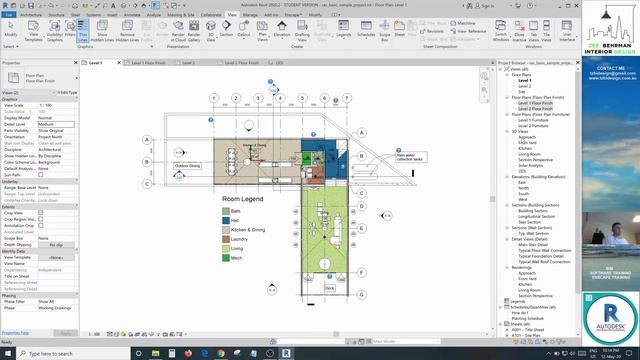640x360 pixels.
Task: Open Firefox from the taskbar
Action: pos(188,353)
